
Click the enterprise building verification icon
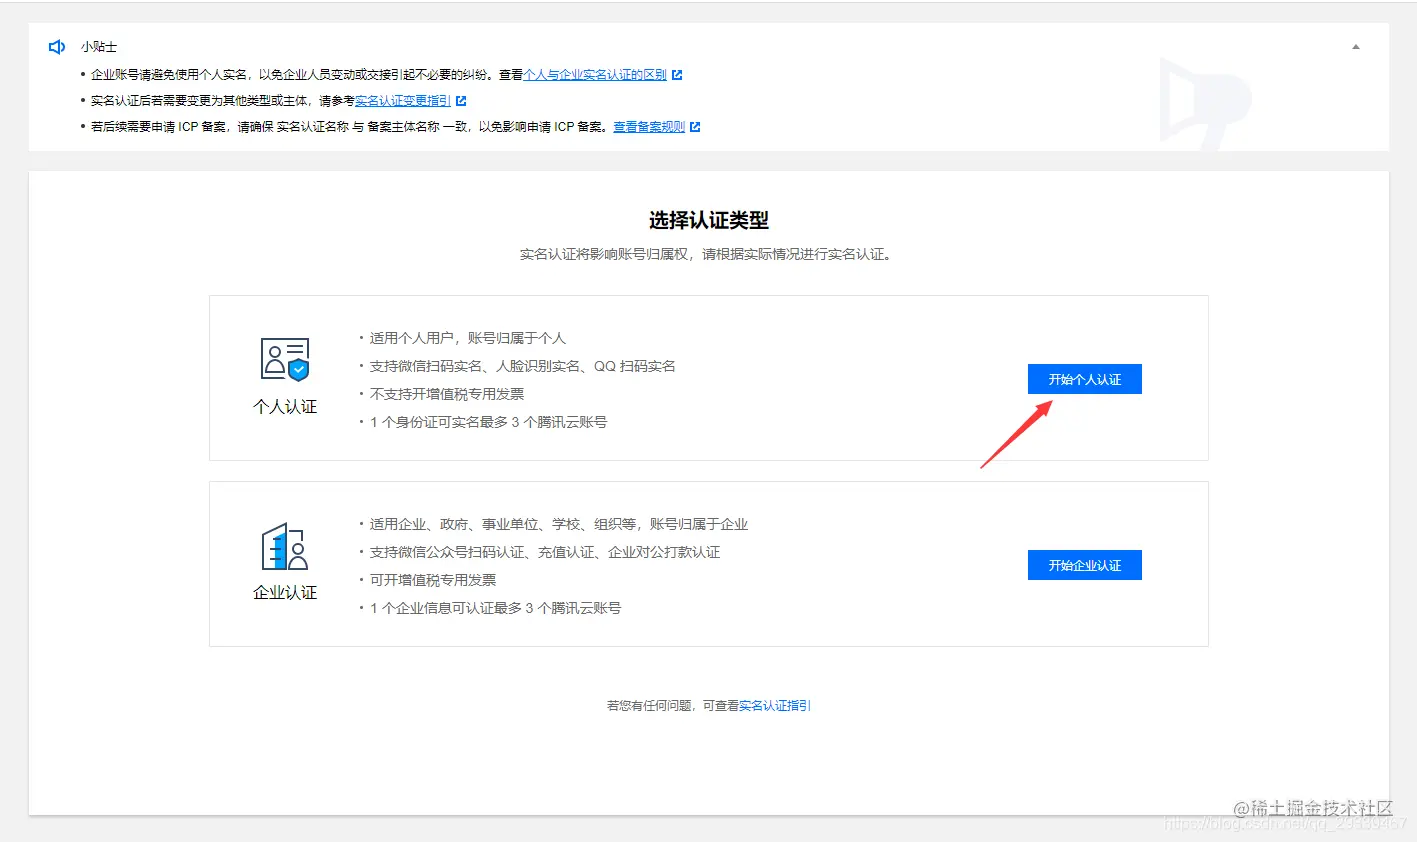coord(285,545)
